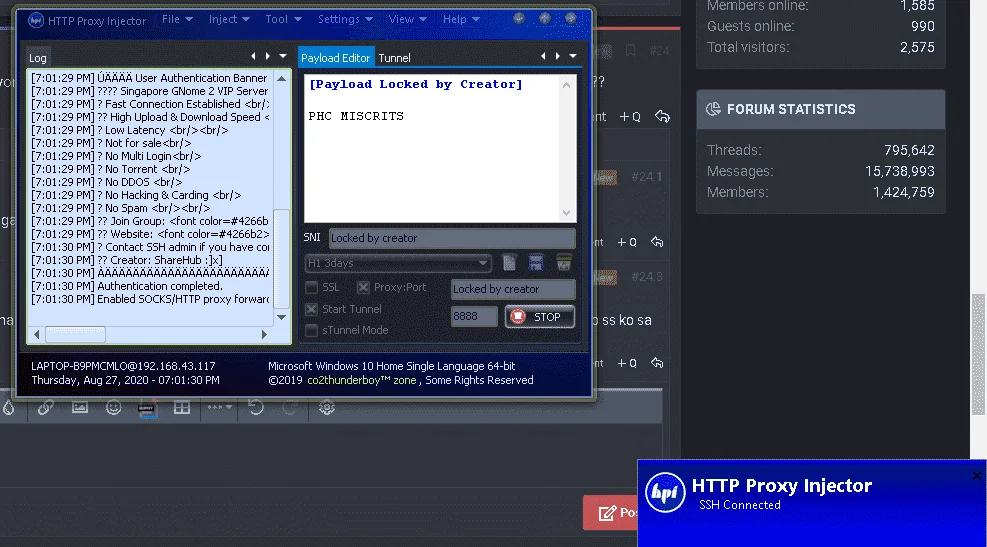
Task: Click the new profile document icon
Action: coord(509,262)
